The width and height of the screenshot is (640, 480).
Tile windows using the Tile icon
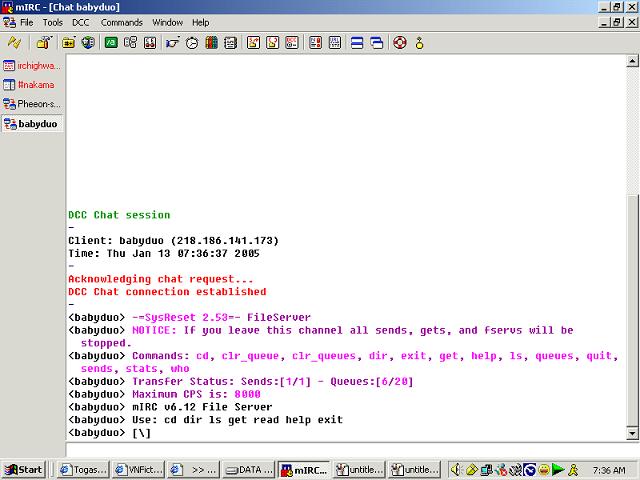357,42
